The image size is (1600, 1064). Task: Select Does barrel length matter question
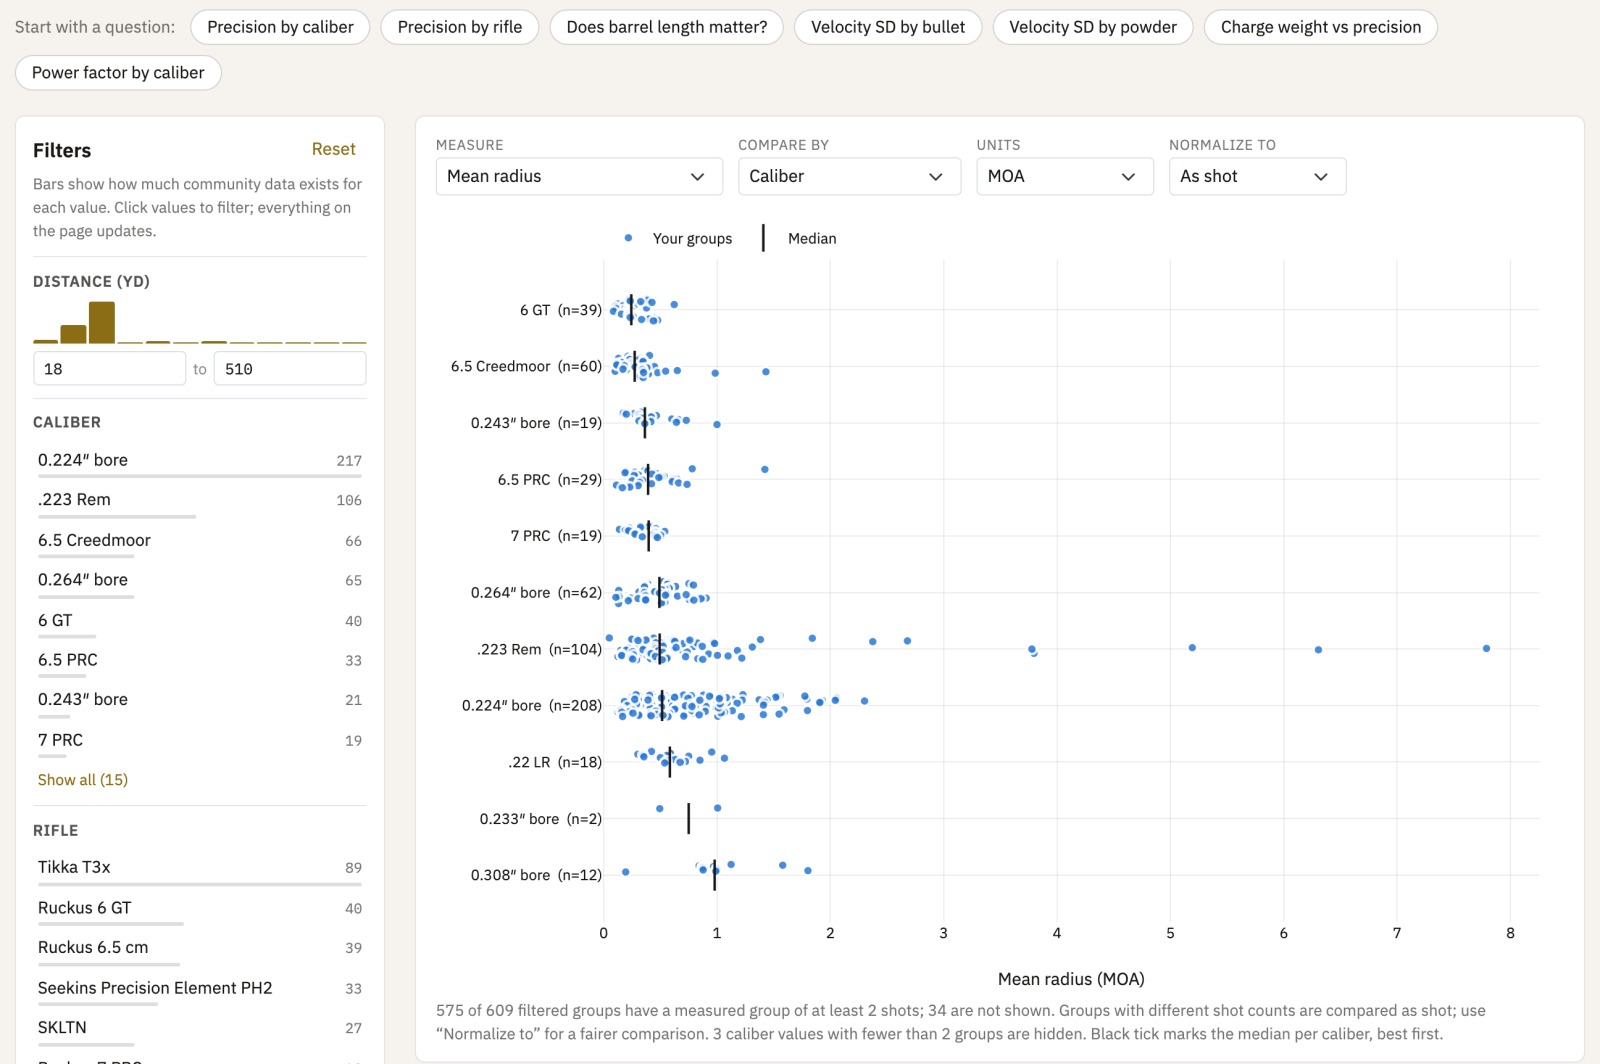coord(667,27)
